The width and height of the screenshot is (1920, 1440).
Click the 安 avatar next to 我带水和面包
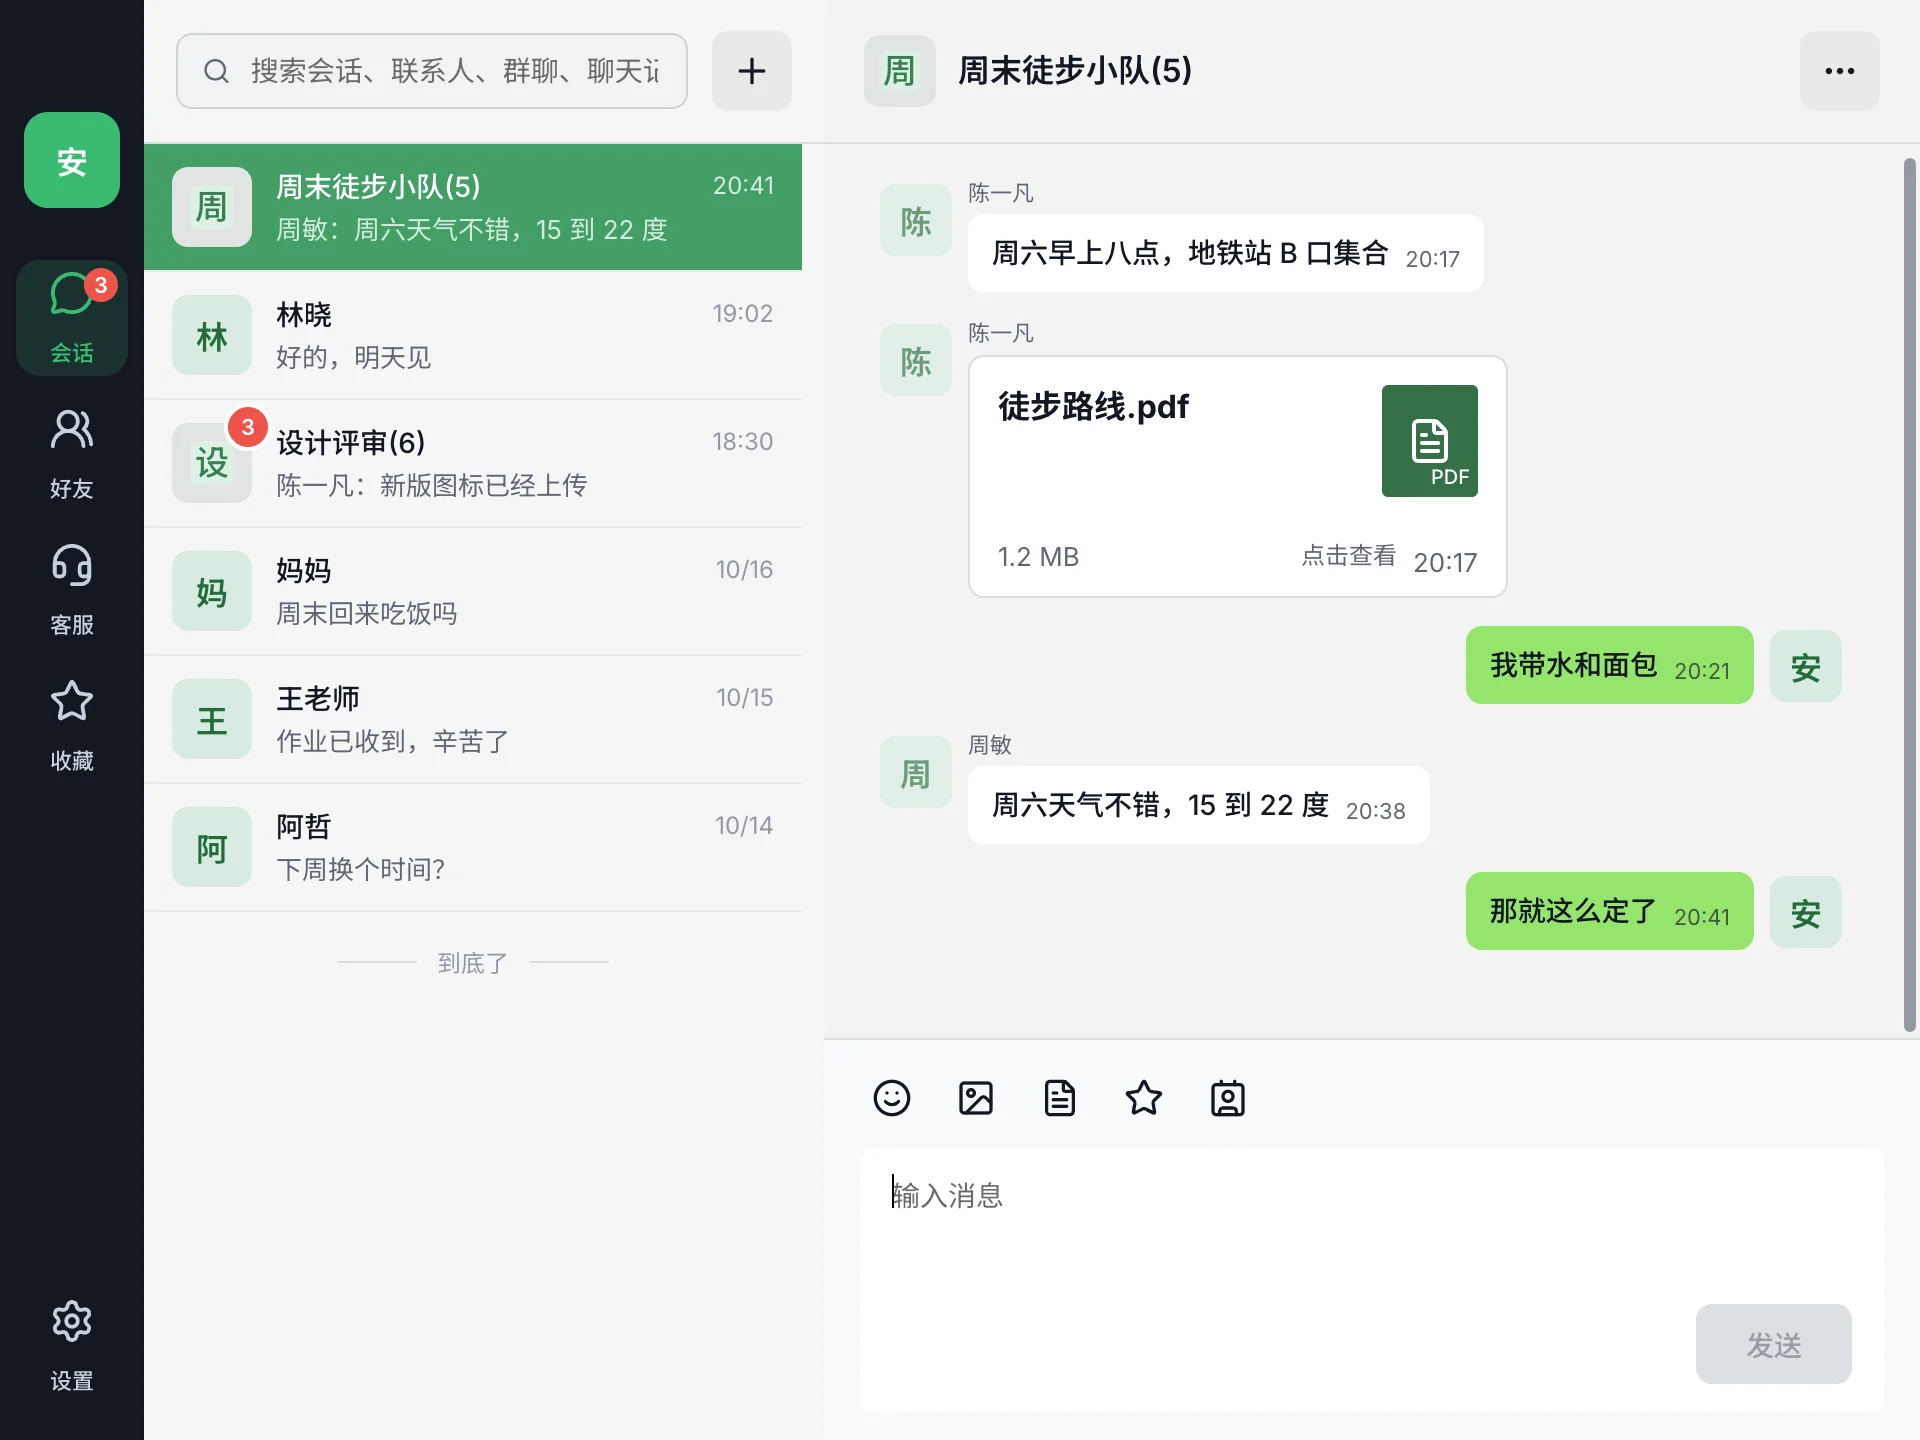pyautogui.click(x=1805, y=666)
